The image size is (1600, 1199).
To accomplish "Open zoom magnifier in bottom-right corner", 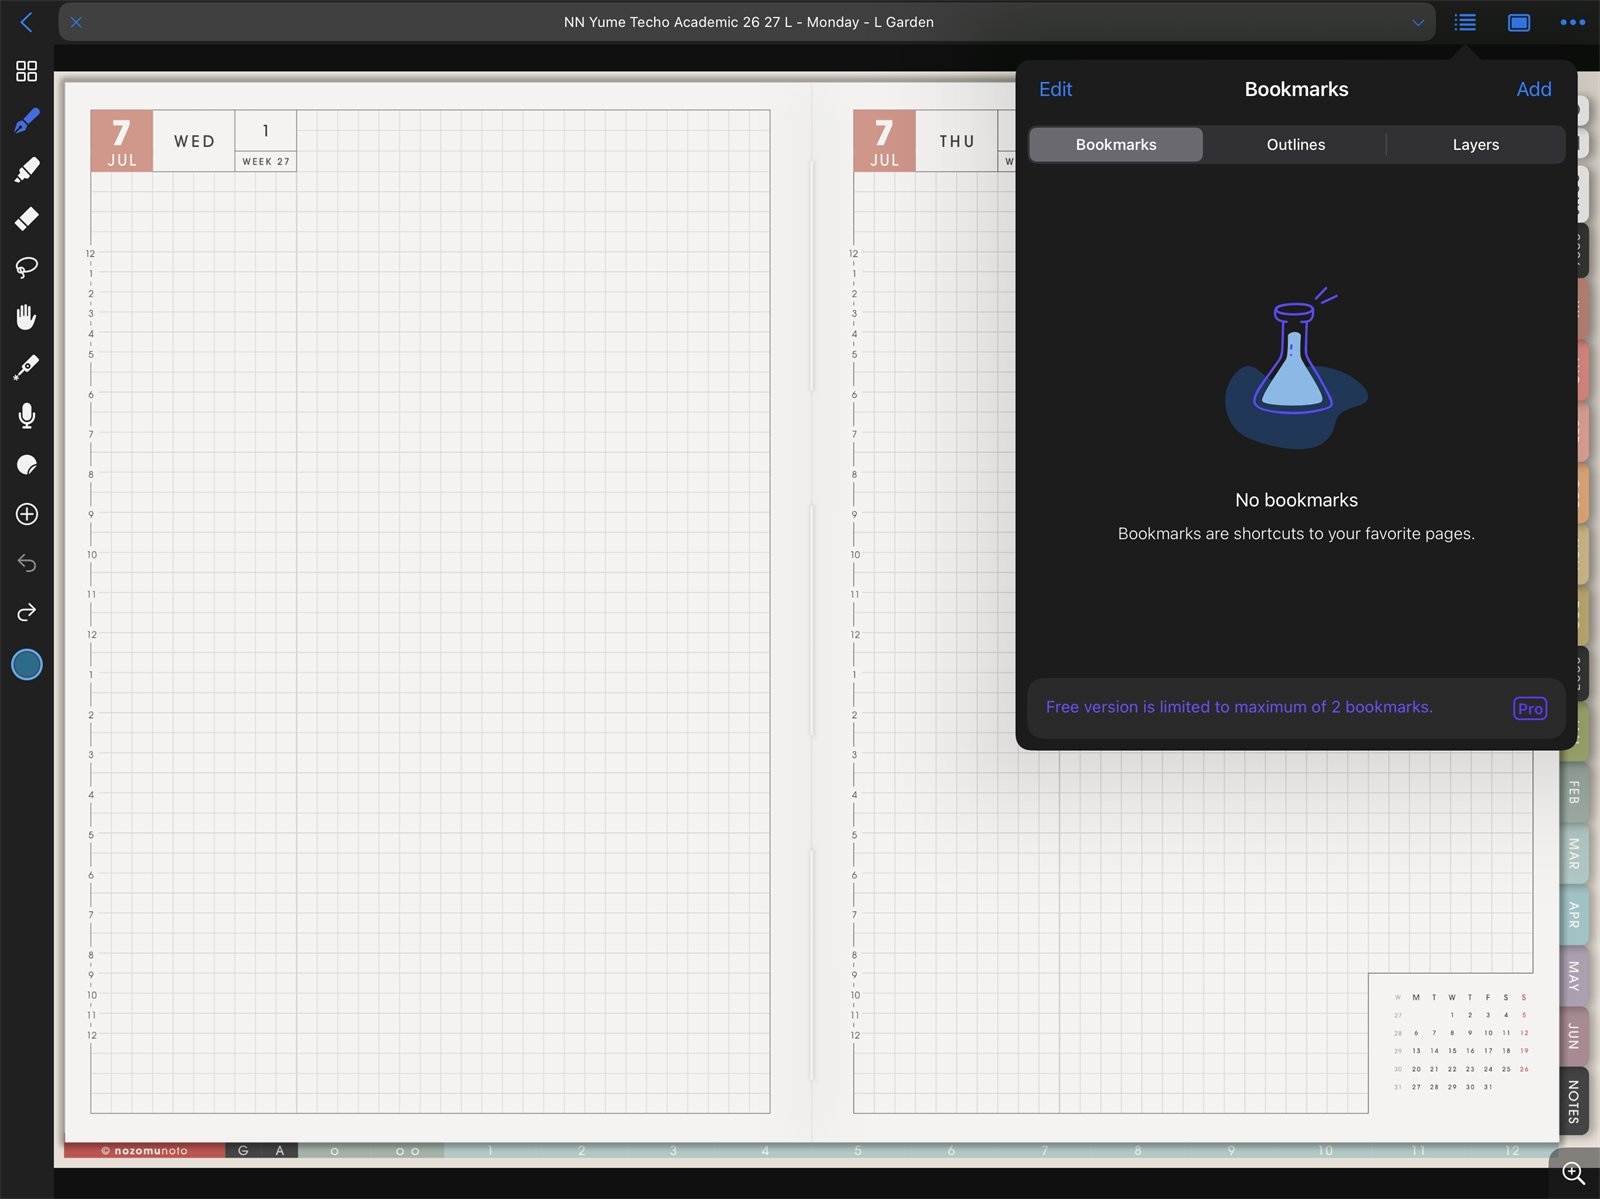I will 1574,1173.
